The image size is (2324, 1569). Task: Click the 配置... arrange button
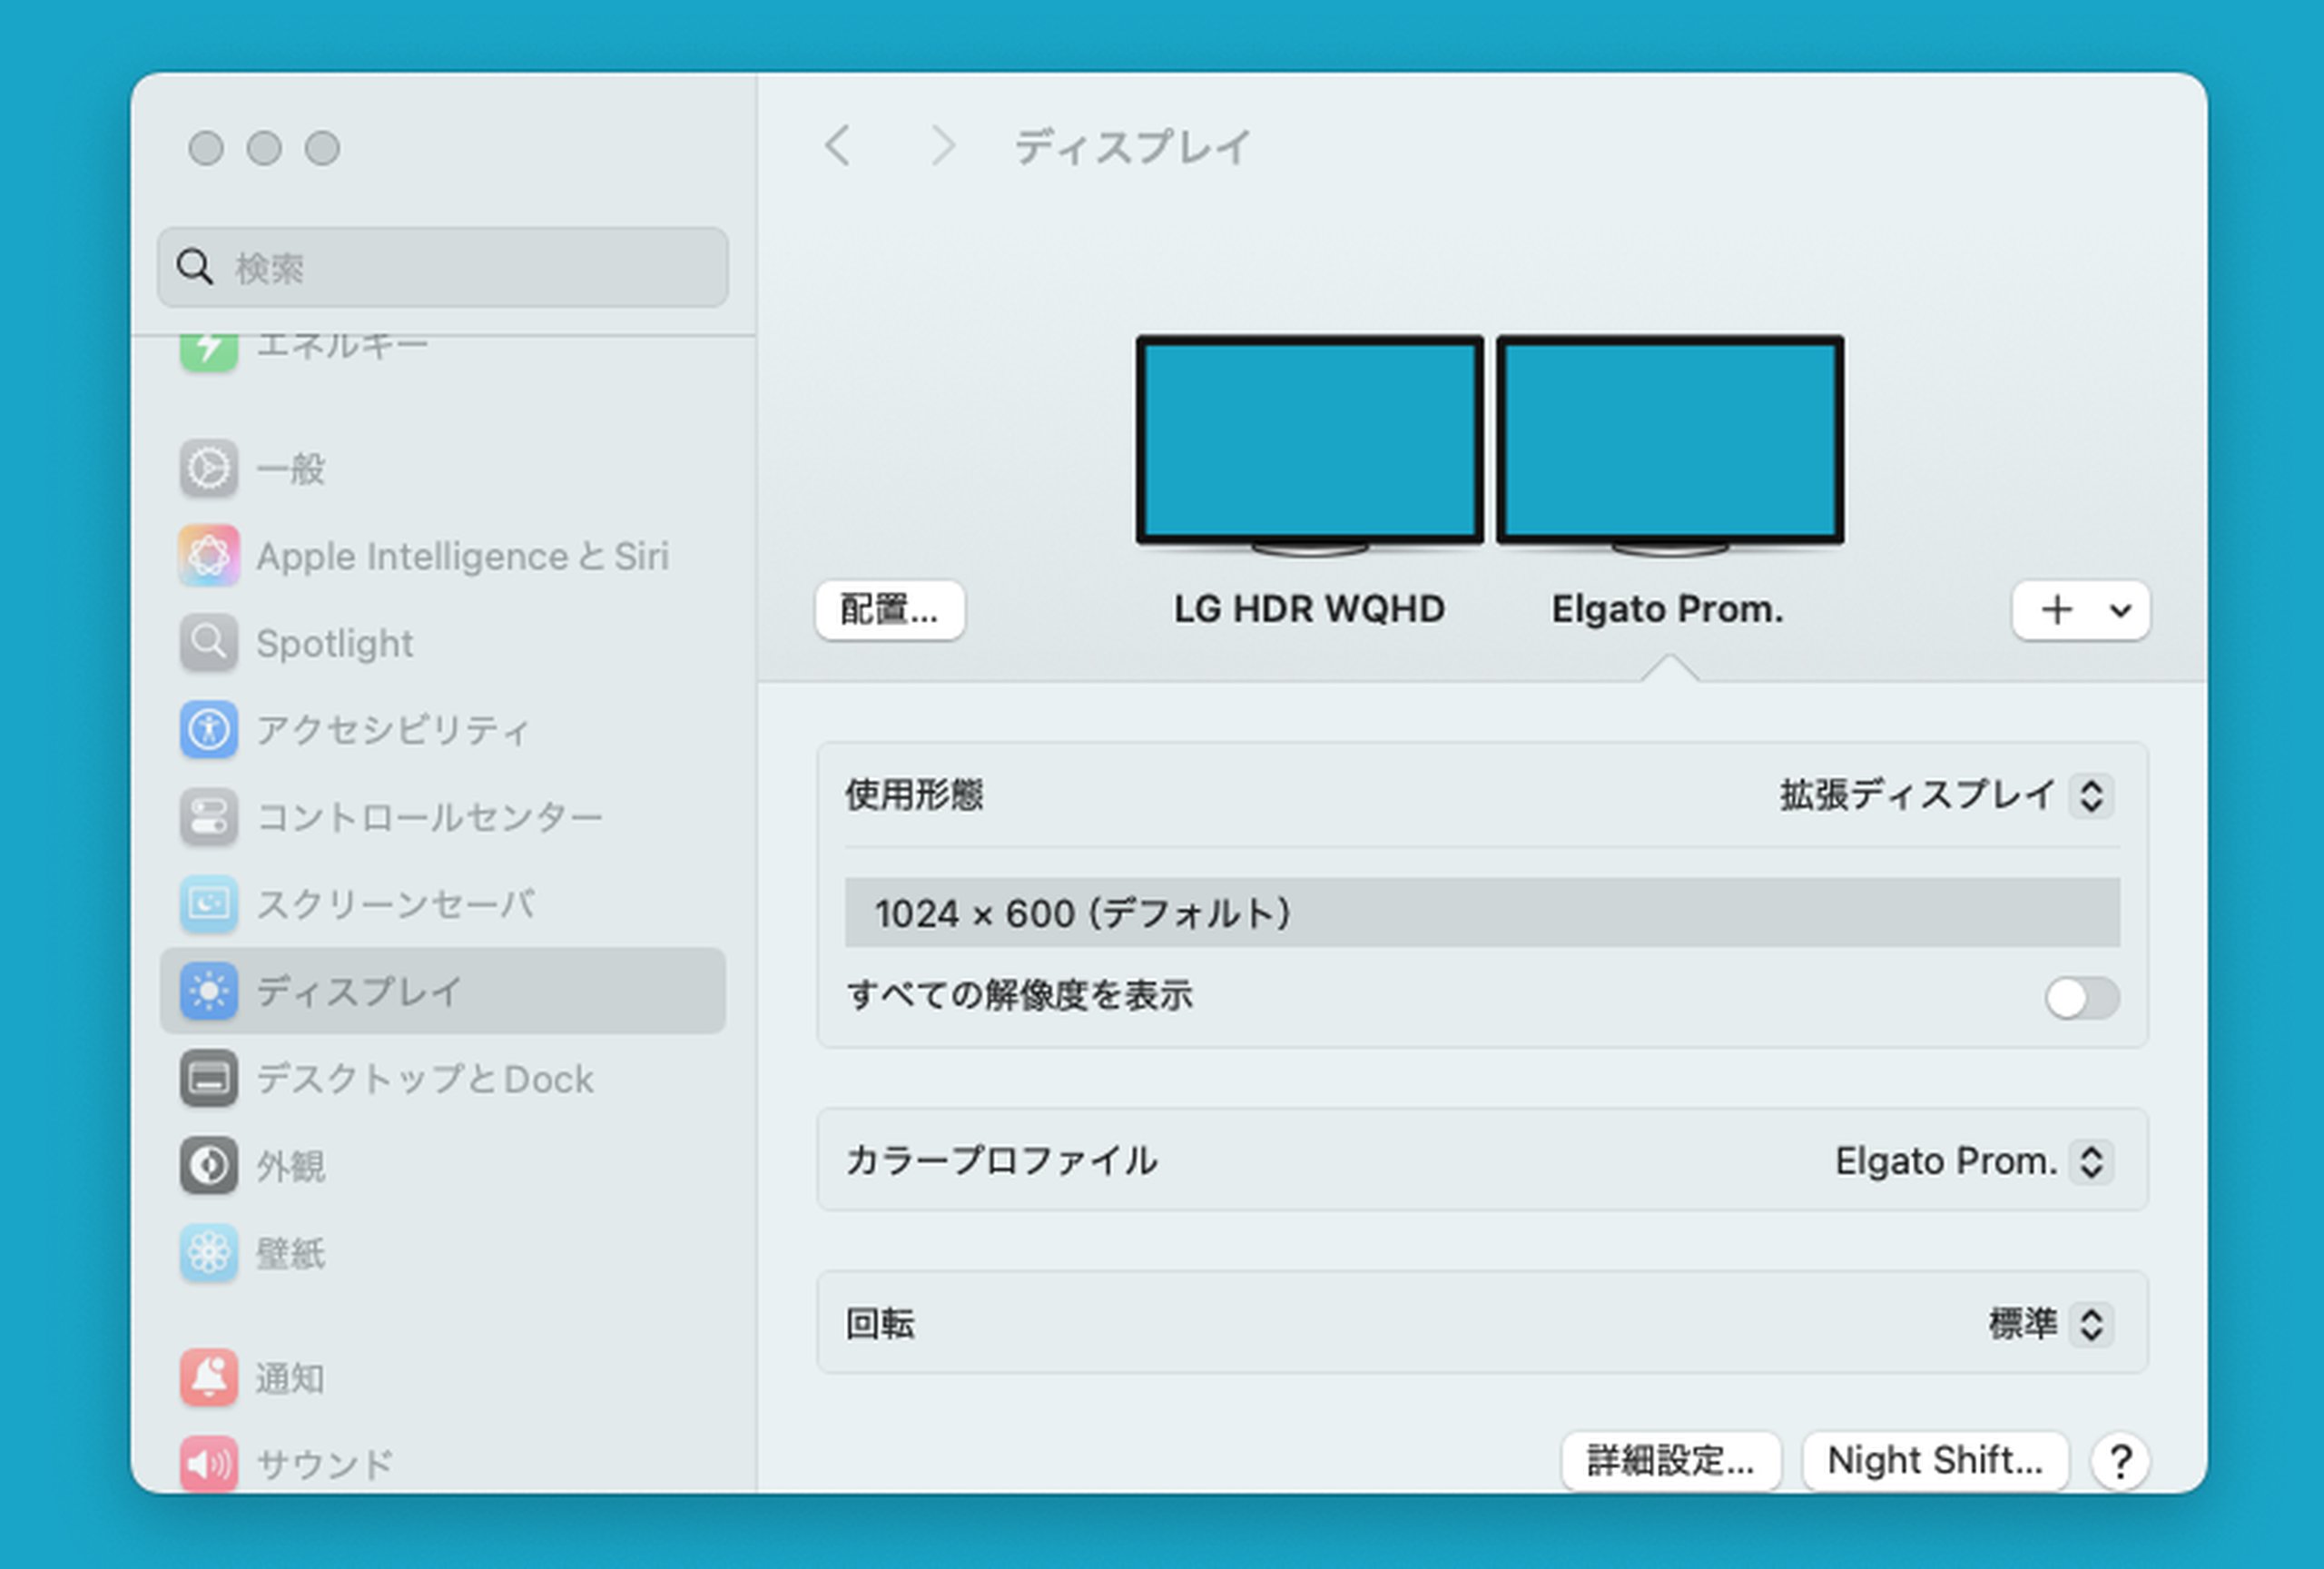[889, 610]
